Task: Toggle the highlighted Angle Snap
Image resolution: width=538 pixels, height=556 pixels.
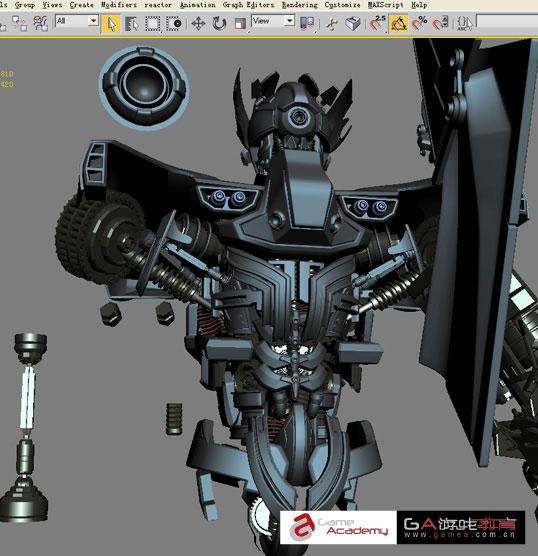Action: [398, 24]
